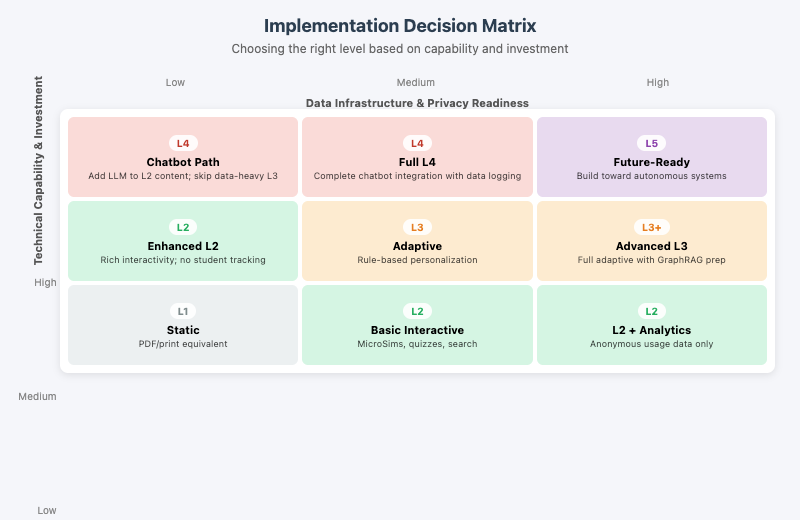Open the L2 + Analytics cell
The height and width of the screenshot is (520, 800).
tap(652, 325)
